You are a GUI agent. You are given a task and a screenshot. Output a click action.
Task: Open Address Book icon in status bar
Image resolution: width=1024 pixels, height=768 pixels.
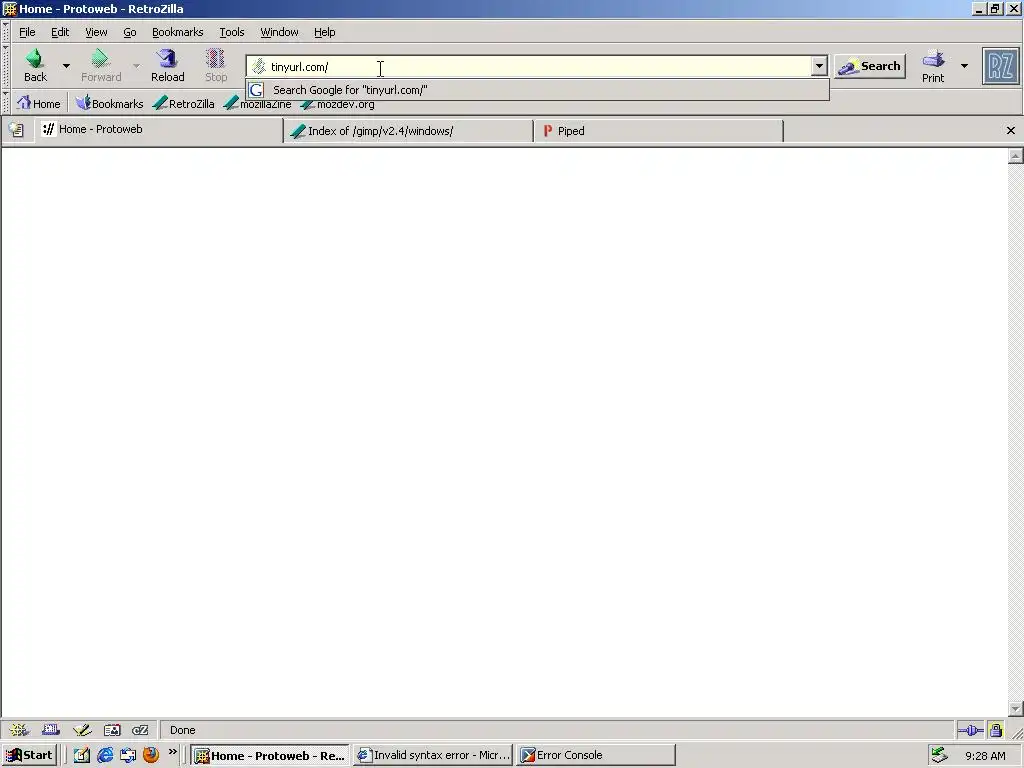(x=112, y=729)
